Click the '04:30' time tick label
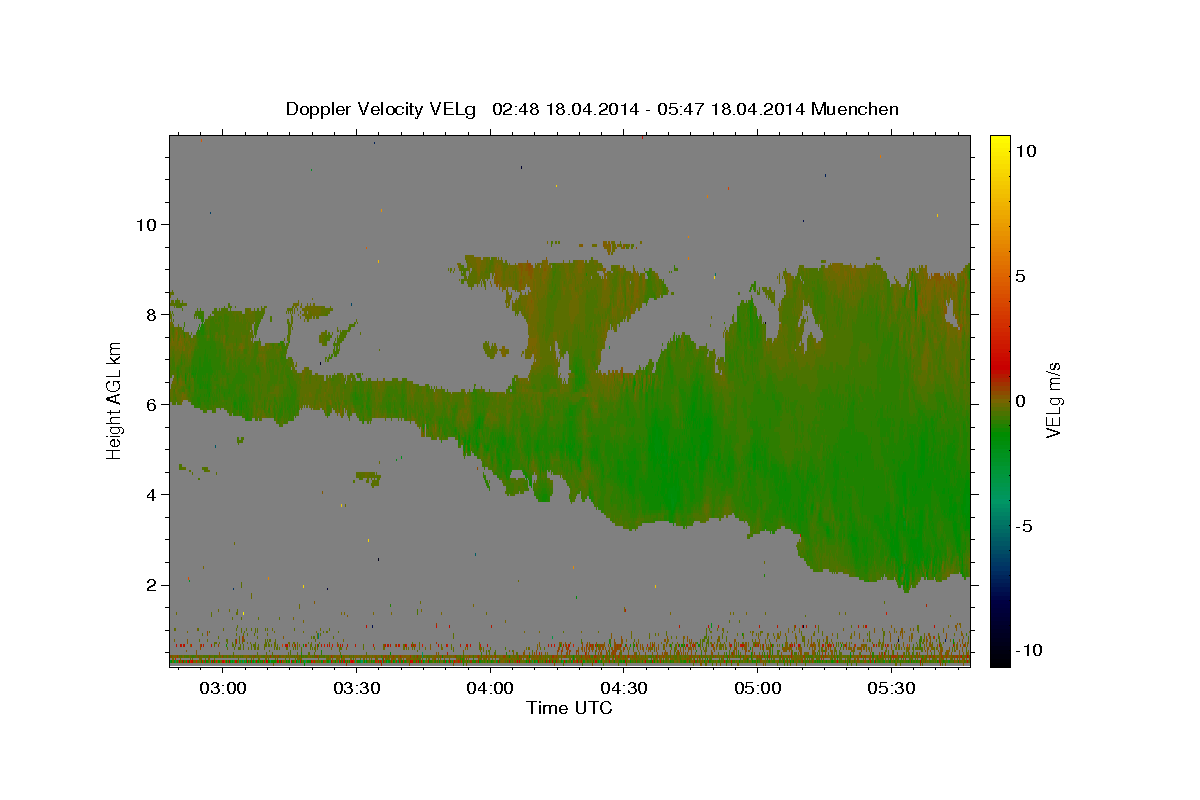Image resolution: width=1200 pixels, height=800 pixels. [x=624, y=689]
